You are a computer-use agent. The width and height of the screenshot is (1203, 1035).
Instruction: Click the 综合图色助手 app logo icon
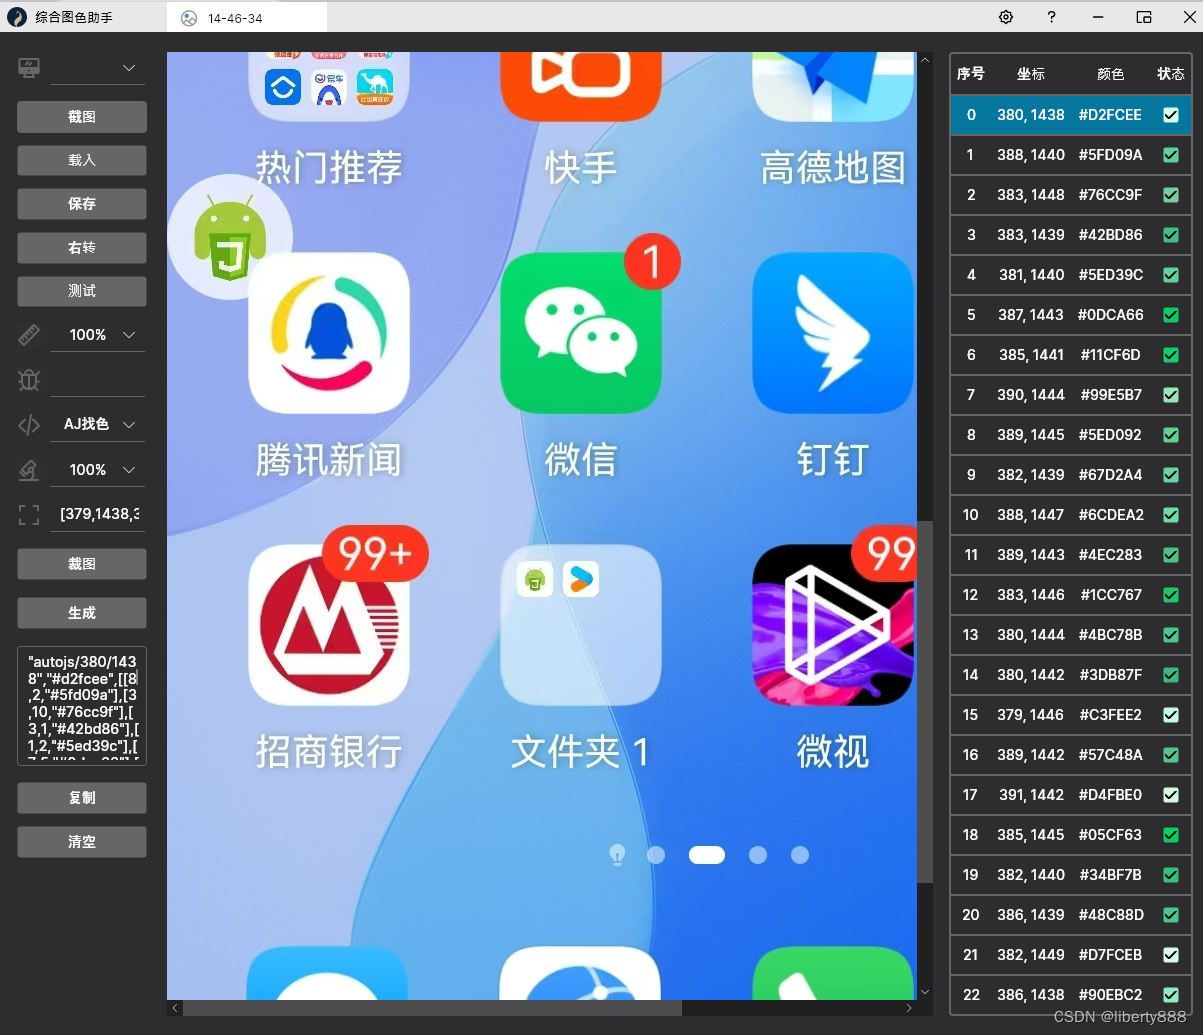(x=16, y=17)
